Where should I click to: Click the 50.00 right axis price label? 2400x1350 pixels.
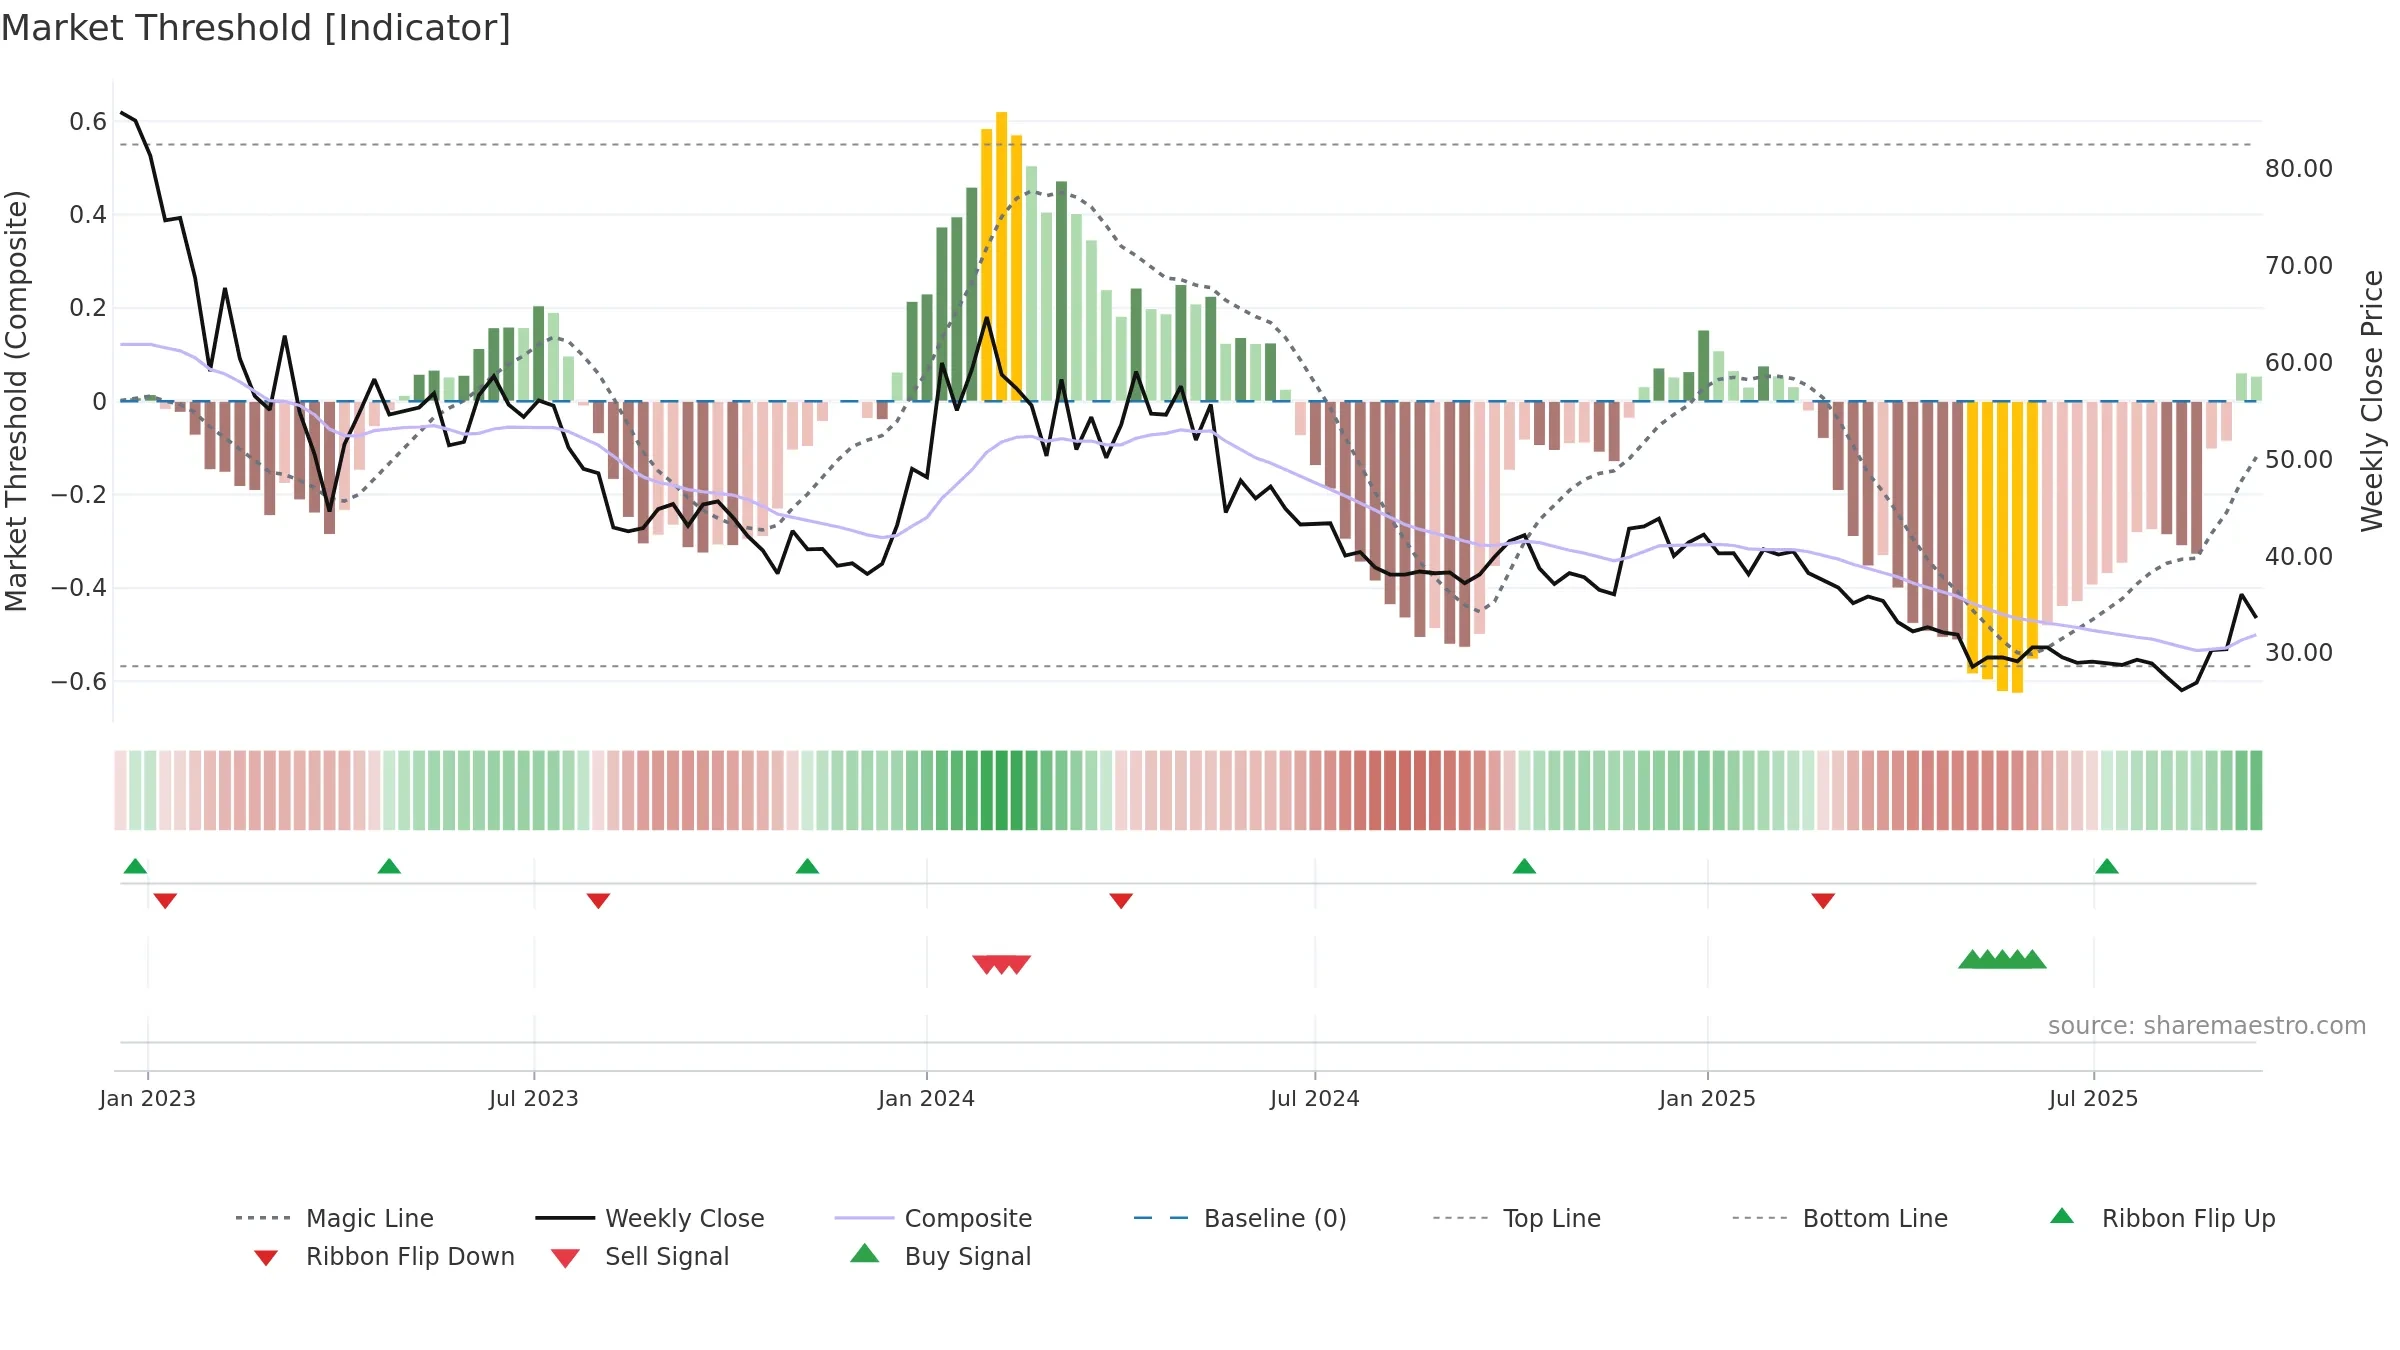click(x=2299, y=460)
